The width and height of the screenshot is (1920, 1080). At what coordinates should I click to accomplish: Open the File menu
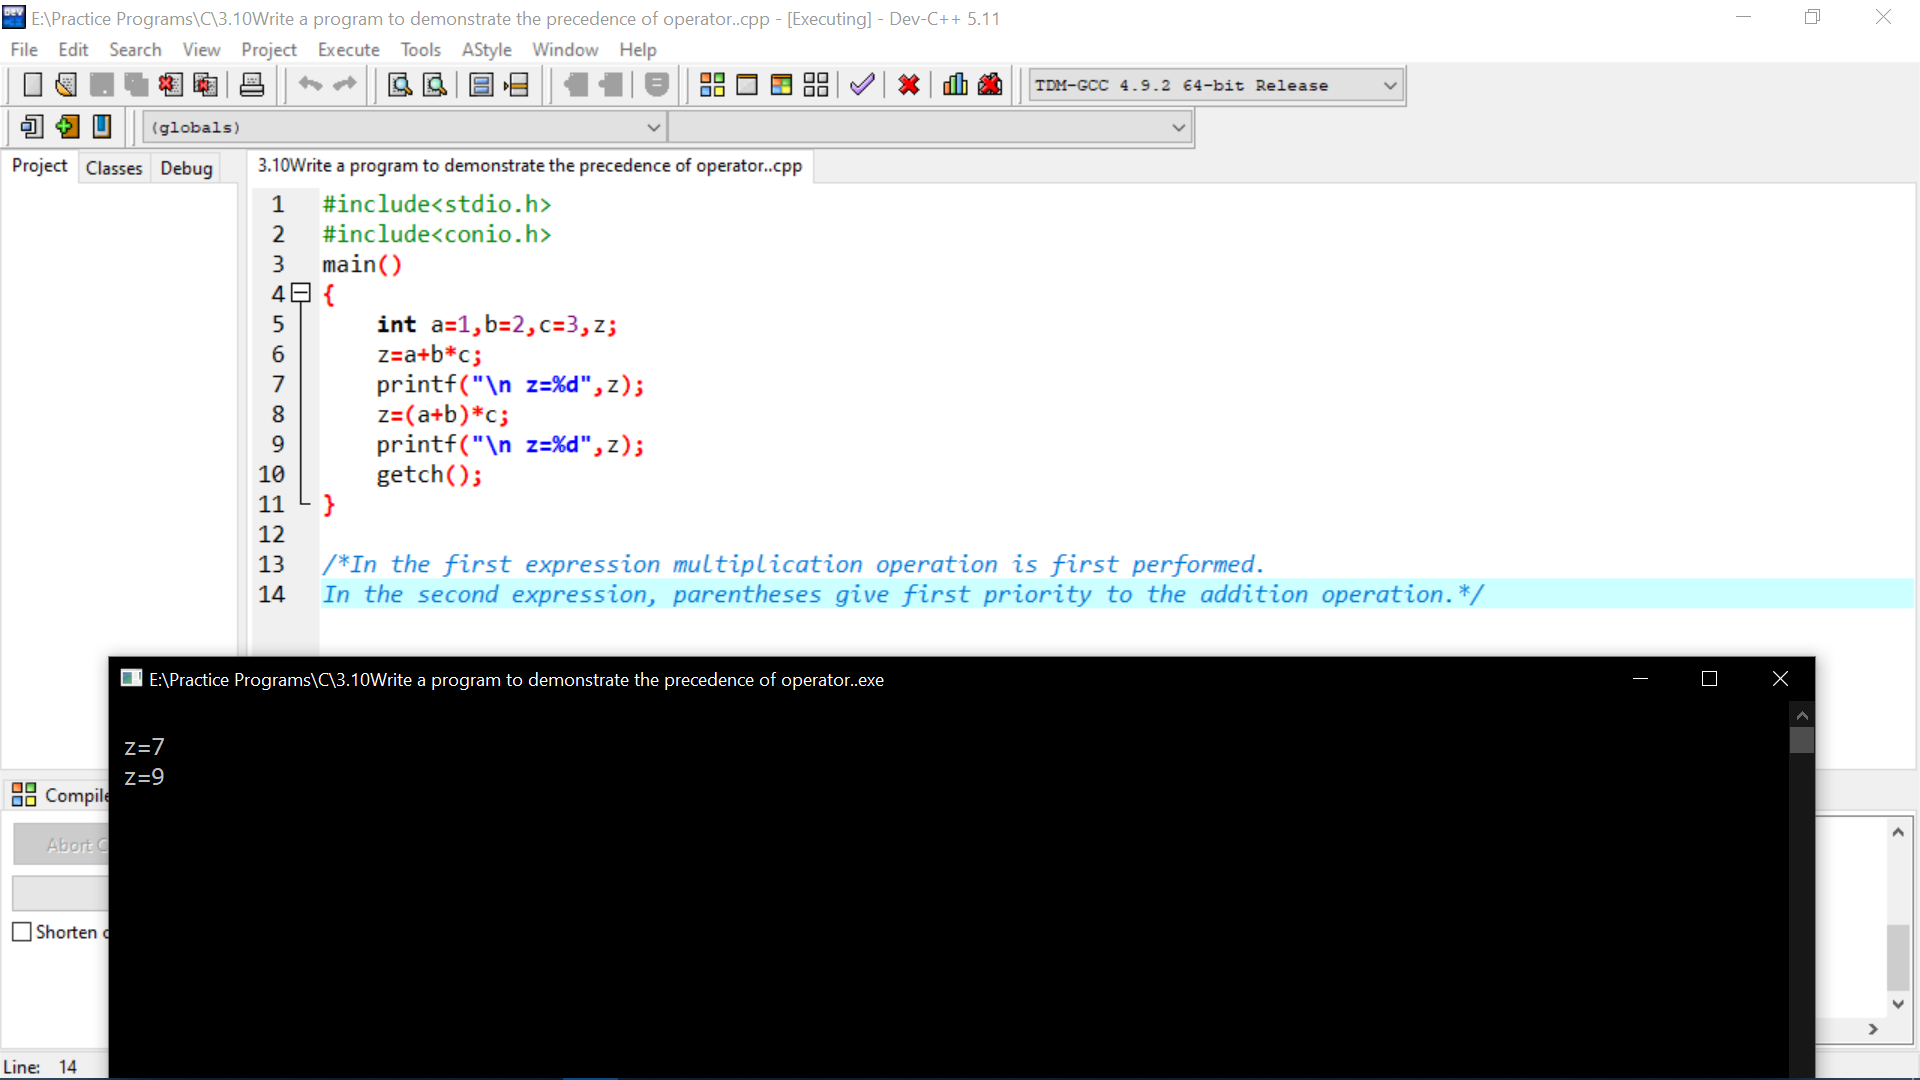[x=24, y=49]
